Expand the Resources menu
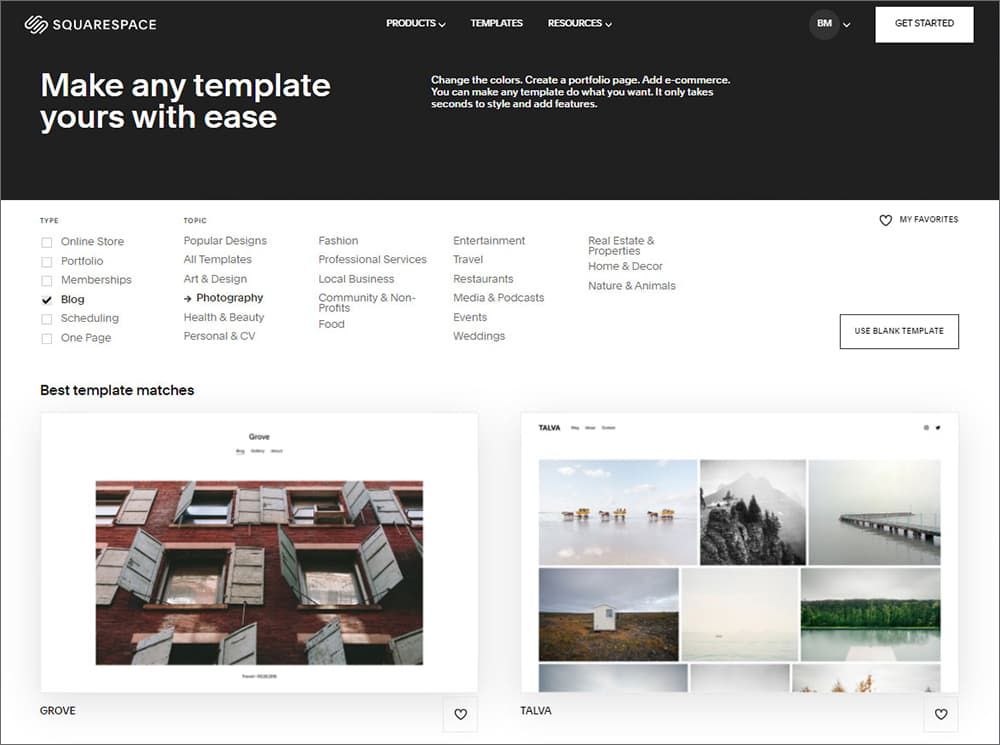The image size is (1000, 745). click(x=580, y=23)
